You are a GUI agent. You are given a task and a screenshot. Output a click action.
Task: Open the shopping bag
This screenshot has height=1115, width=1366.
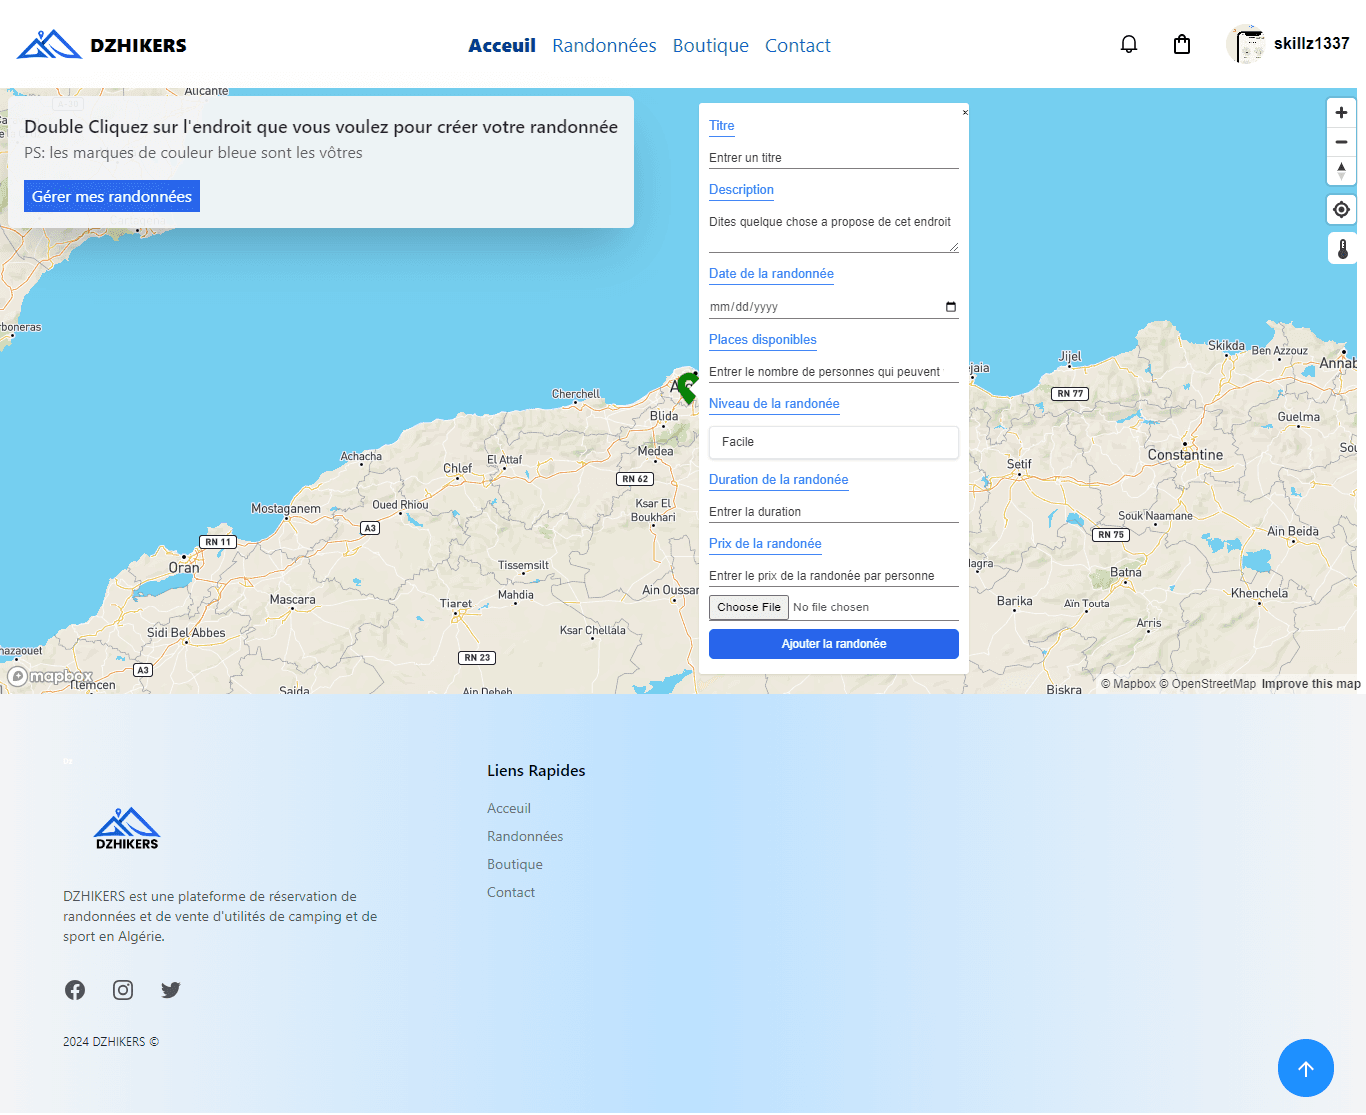coord(1181,44)
